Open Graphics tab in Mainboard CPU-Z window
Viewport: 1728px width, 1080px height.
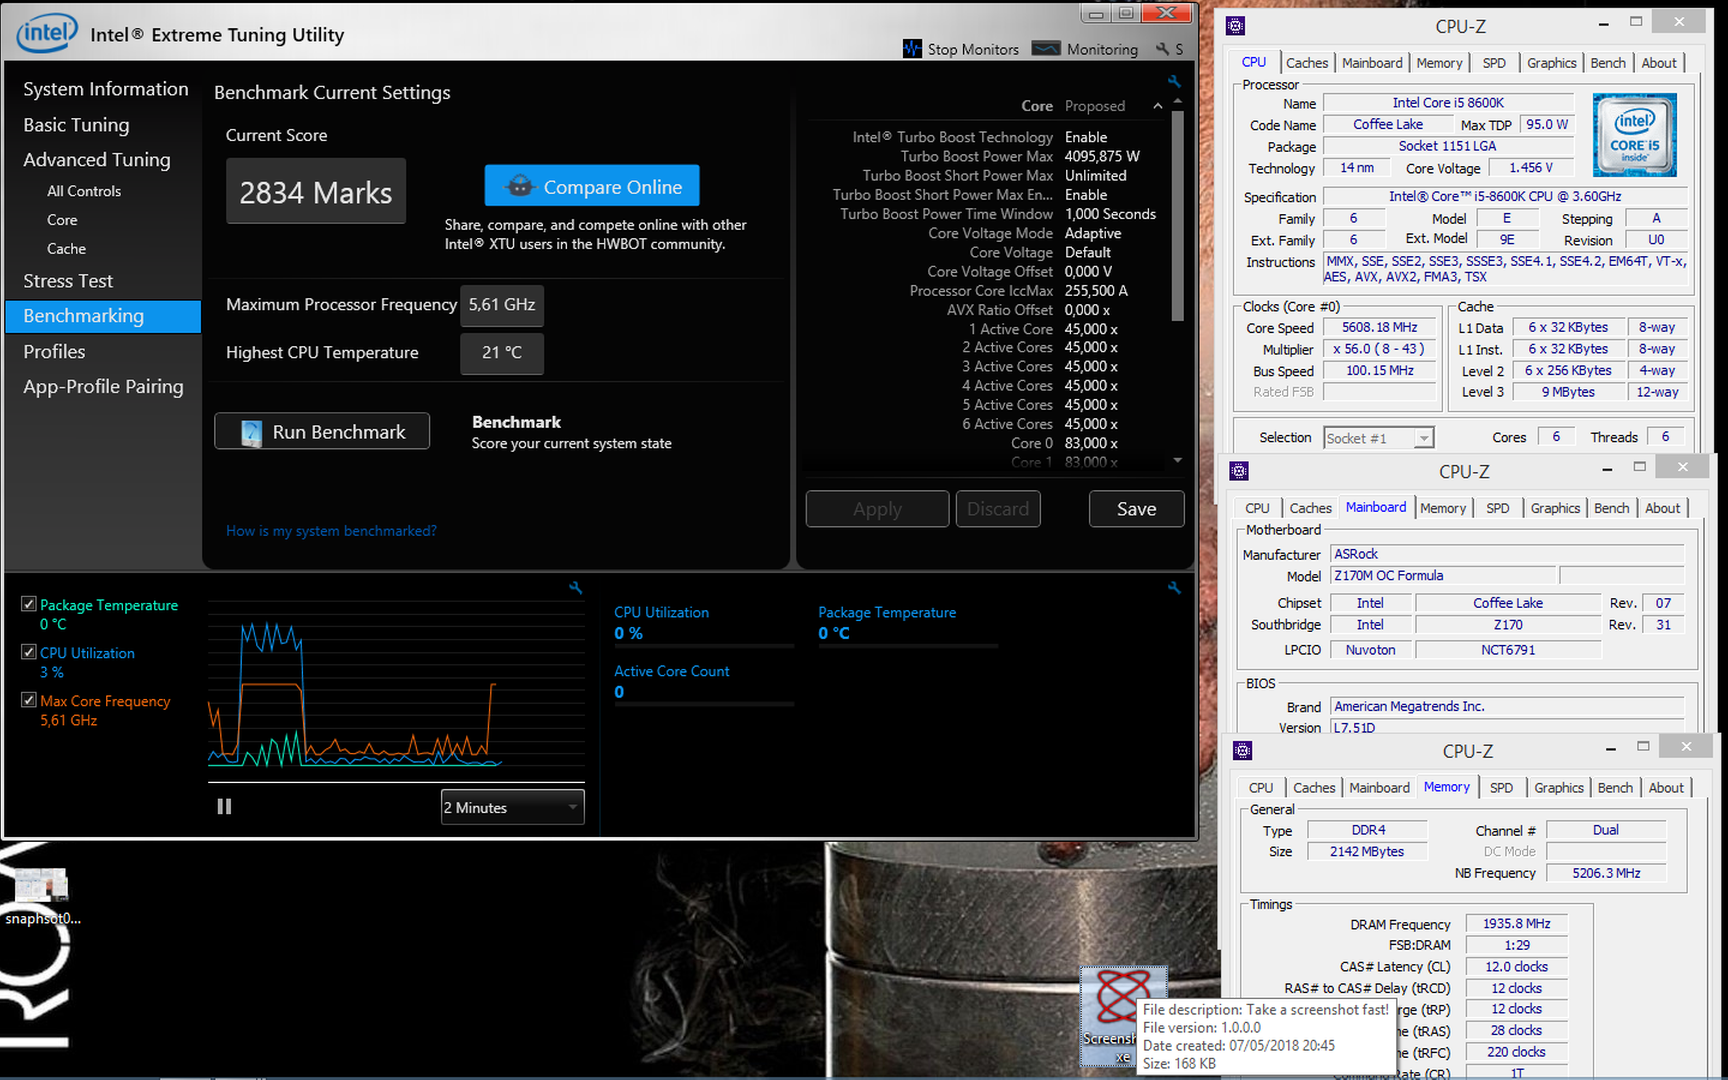coord(1555,508)
